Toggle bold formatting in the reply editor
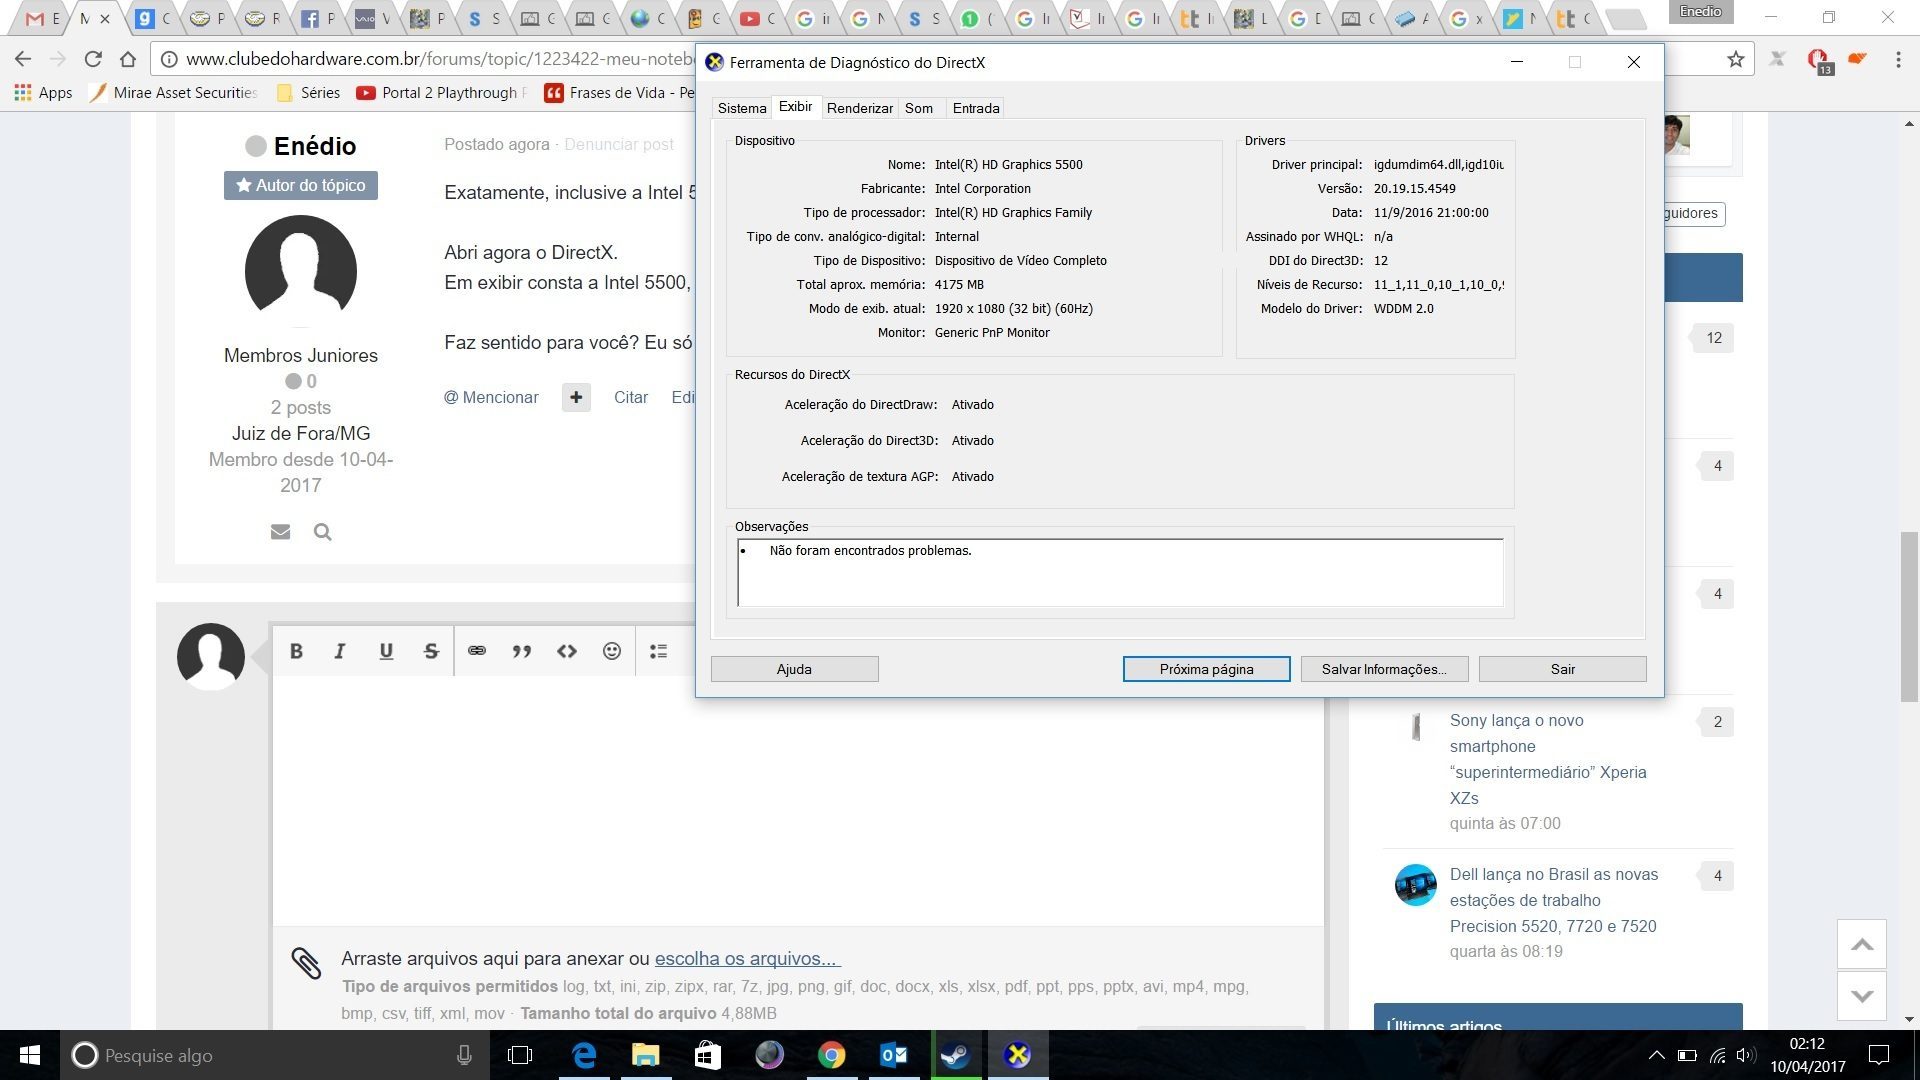This screenshot has width=1920, height=1080. (296, 651)
